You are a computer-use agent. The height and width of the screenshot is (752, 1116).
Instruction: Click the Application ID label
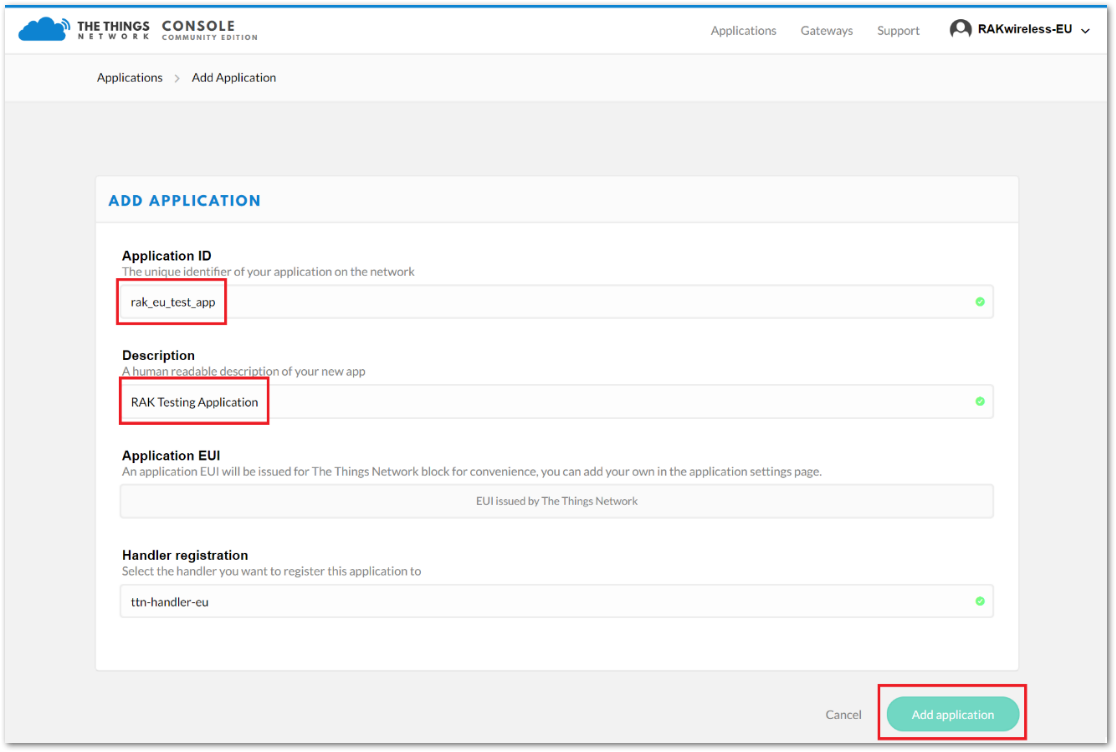tap(167, 255)
